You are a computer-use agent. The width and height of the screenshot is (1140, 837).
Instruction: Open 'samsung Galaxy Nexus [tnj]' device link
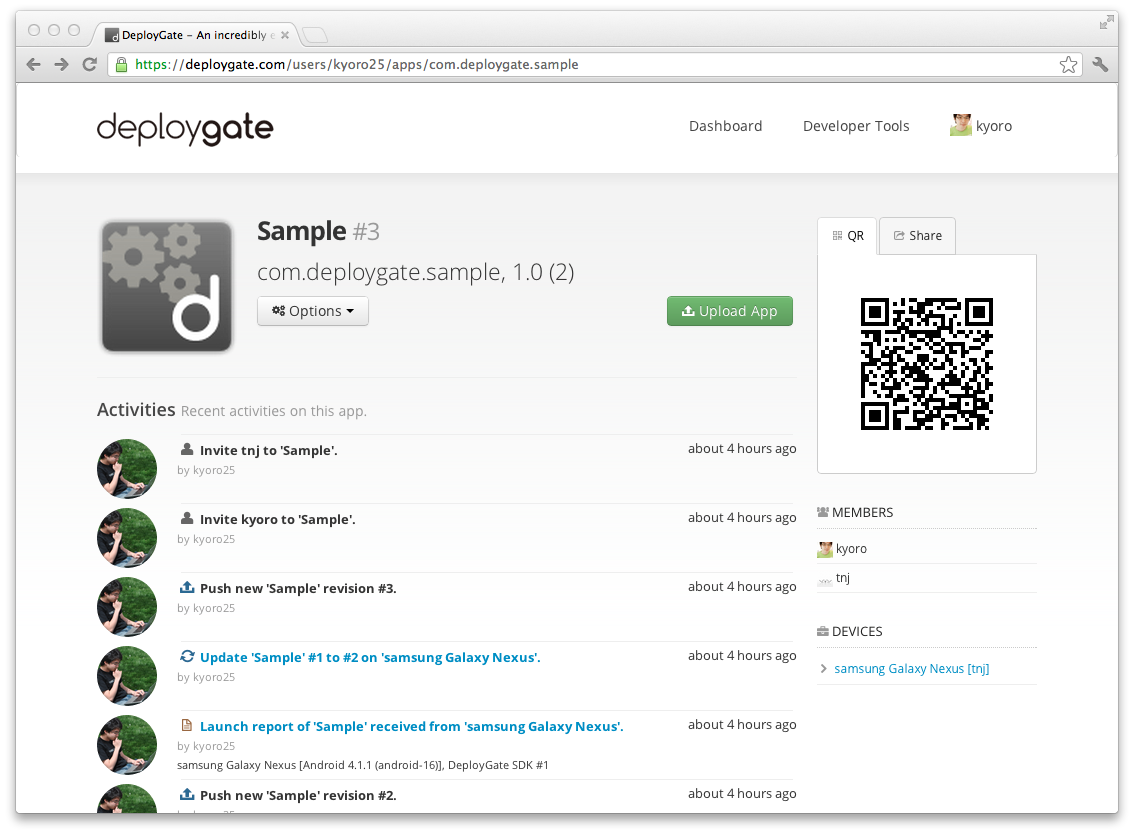(912, 669)
